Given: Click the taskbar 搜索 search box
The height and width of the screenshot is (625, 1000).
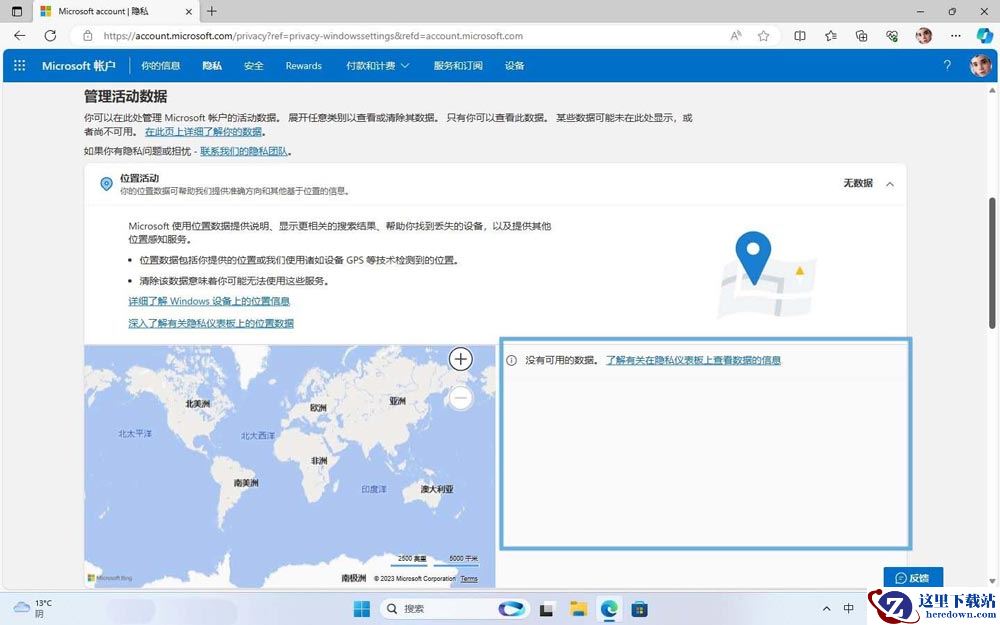Looking at the screenshot, I should click(x=439, y=609).
